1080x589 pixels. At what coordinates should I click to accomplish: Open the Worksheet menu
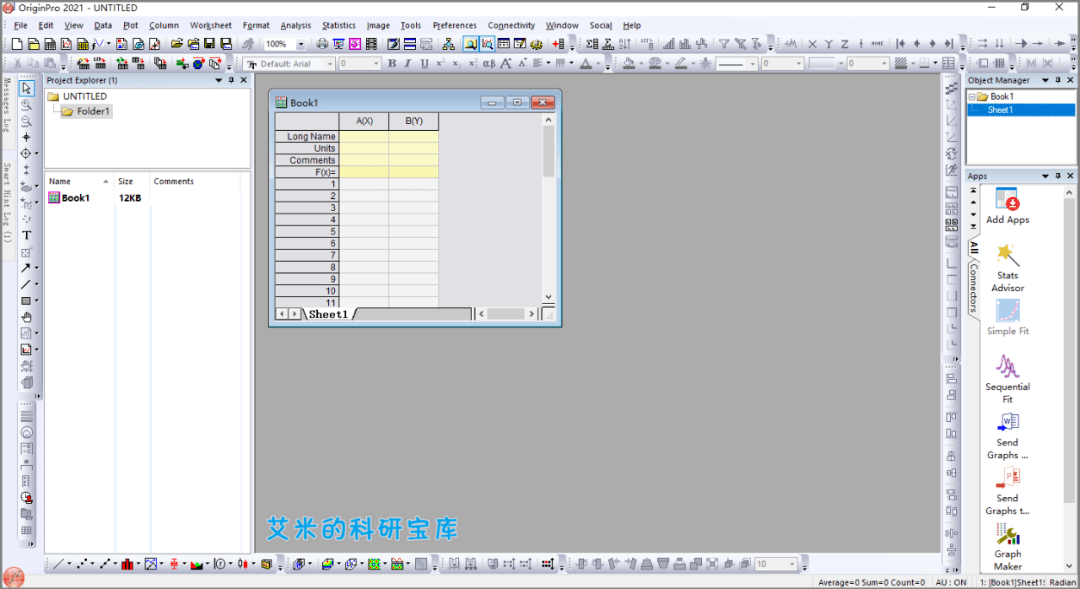click(211, 25)
